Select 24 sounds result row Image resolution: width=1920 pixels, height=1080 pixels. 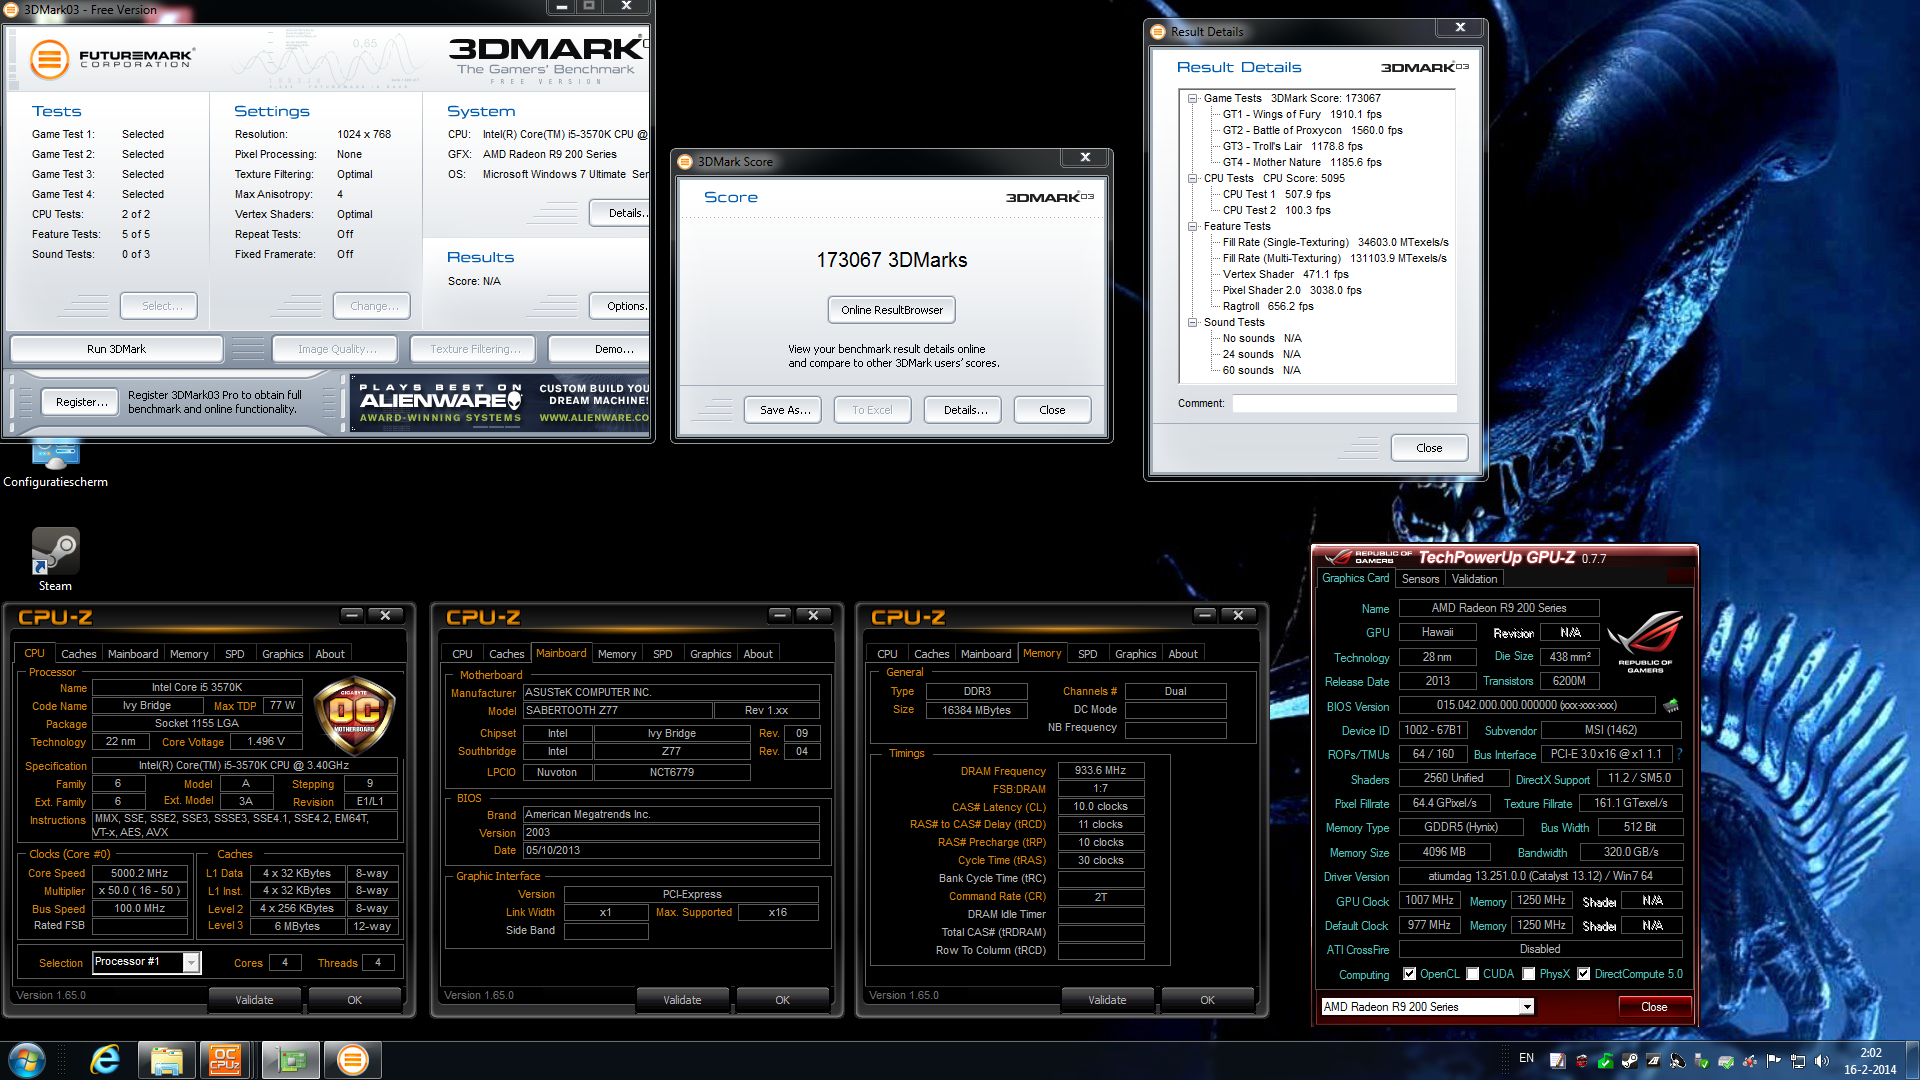1261,354
